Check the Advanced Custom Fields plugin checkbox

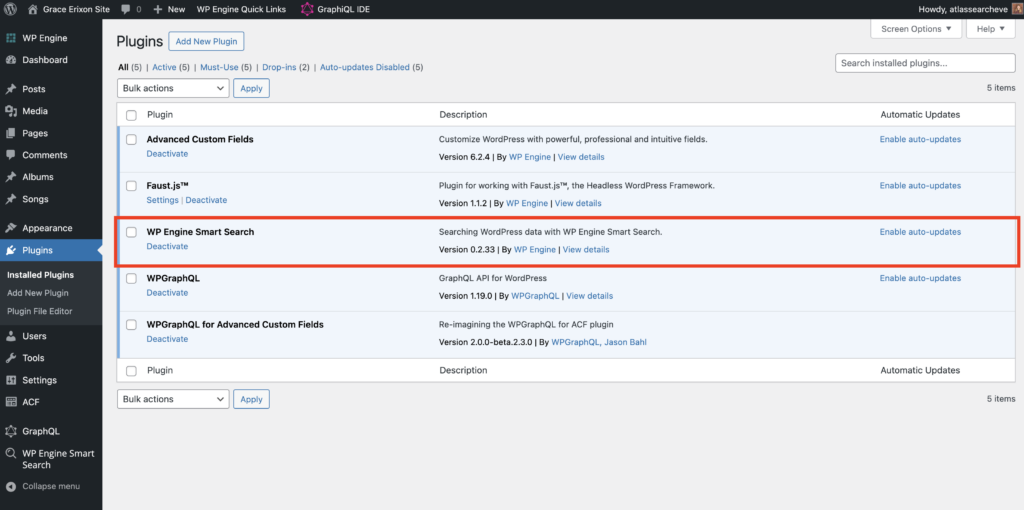point(131,140)
